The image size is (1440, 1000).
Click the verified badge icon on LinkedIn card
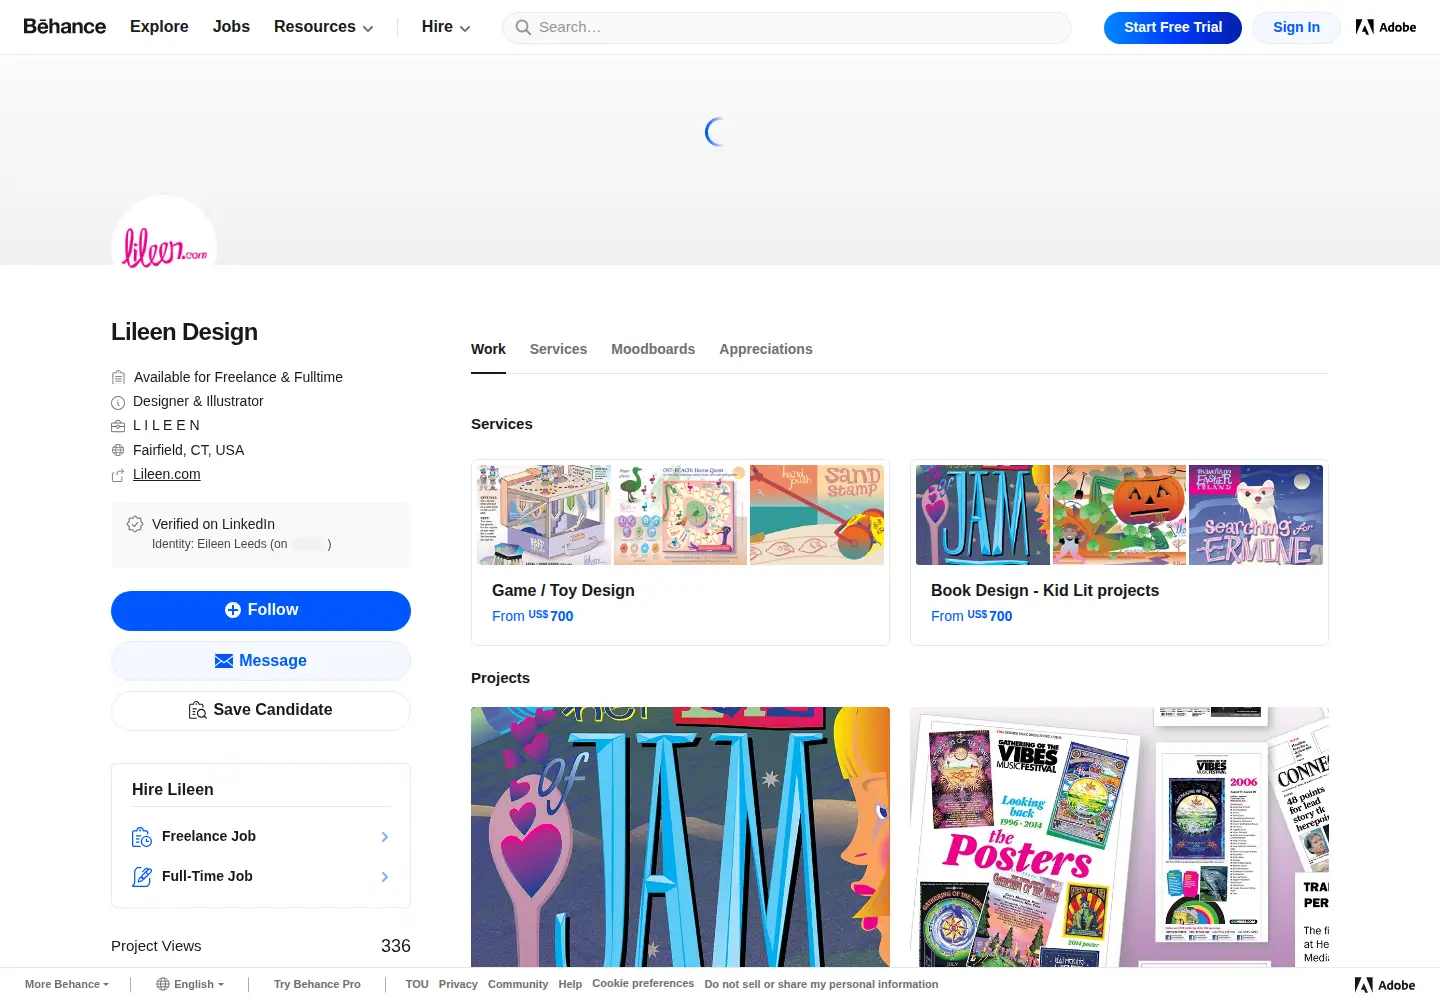(135, 524)
